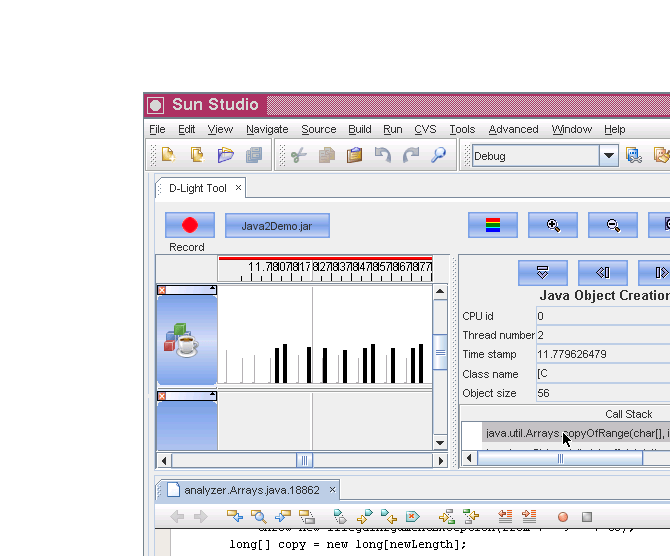Click the Find magnifier toolbar icon
Viewport: 670px width, 556px height.
(x=439, y=155)
